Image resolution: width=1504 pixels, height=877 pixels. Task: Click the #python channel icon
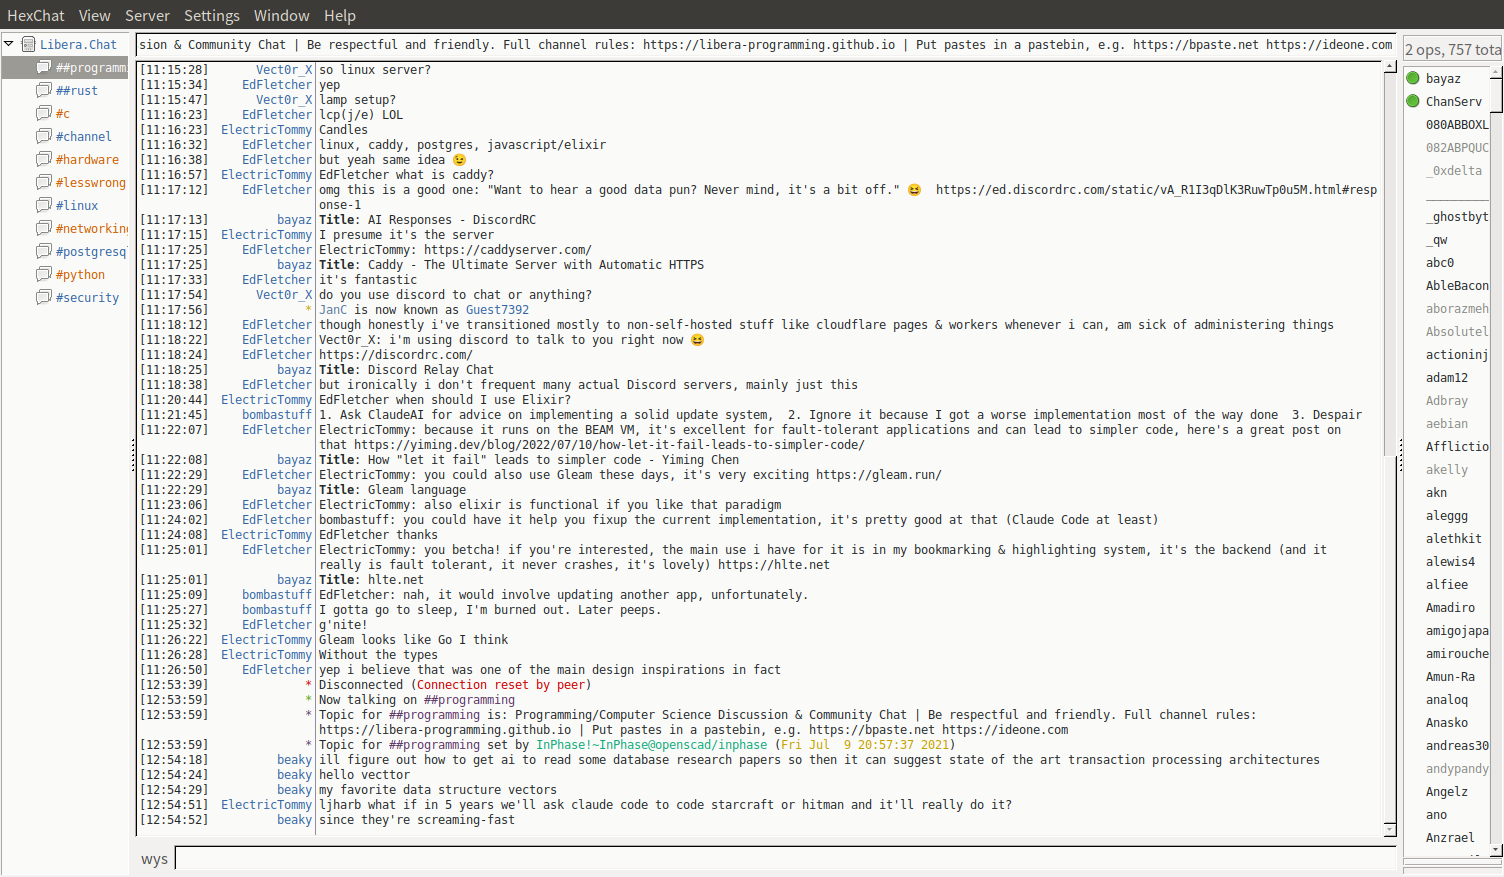tap(43, 274)
